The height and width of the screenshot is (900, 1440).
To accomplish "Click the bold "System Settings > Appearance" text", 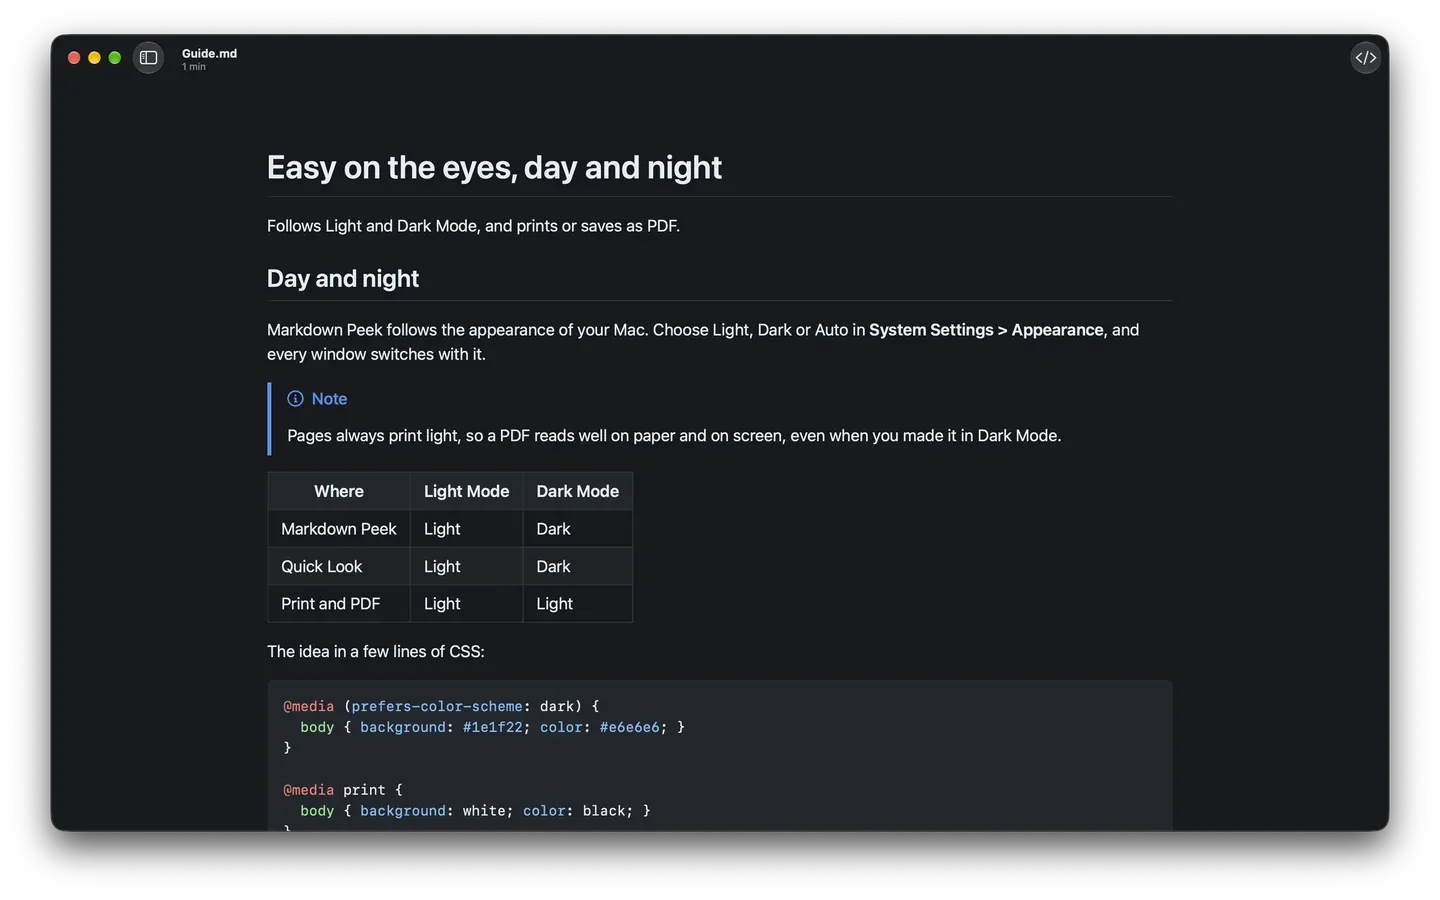I will point(986,330).
